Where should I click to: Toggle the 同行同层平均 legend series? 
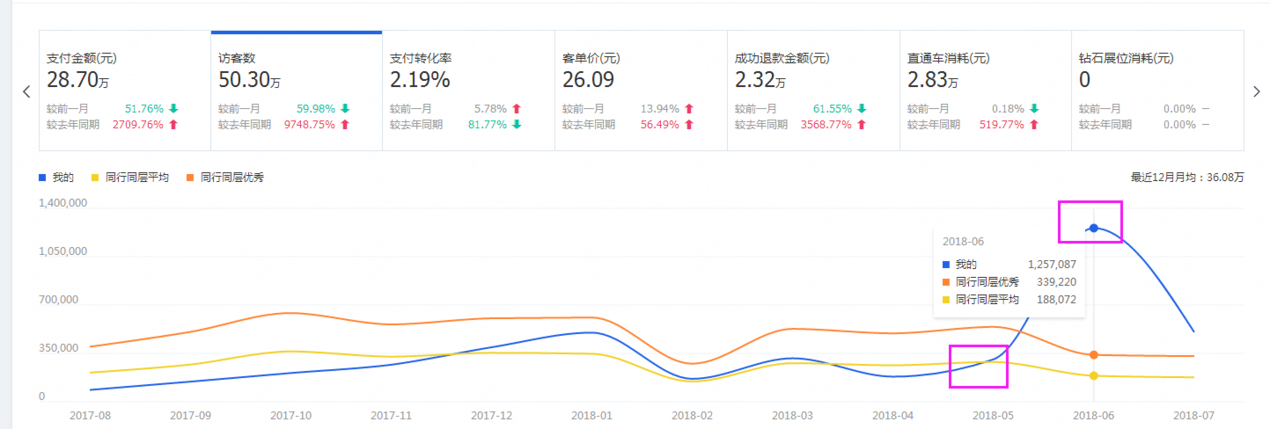tap(130, 177)
